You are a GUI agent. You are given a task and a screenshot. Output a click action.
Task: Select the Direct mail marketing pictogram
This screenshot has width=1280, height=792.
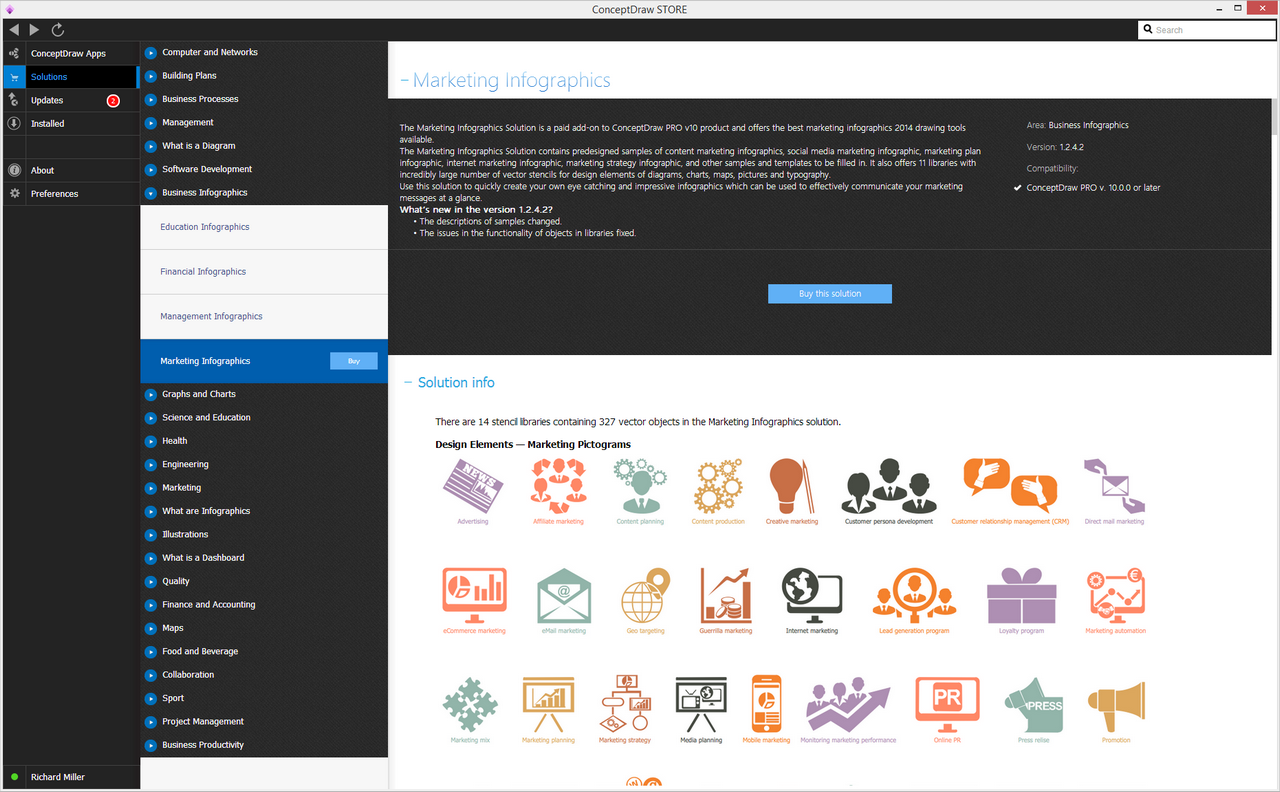pyautogui.click(x=1114, y=486)
